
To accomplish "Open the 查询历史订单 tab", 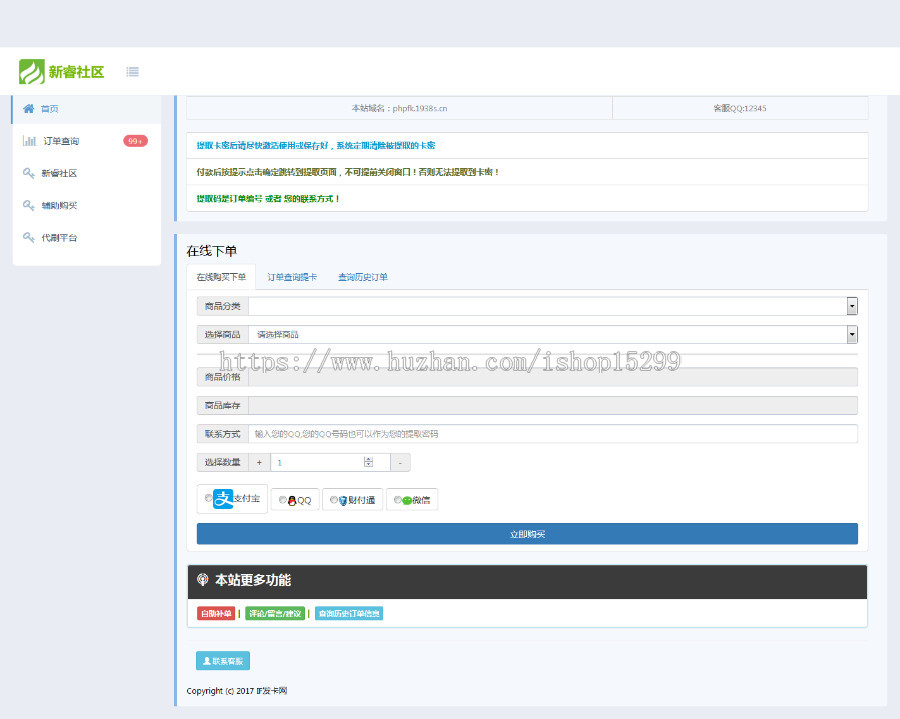I will (x=362, y=276).
